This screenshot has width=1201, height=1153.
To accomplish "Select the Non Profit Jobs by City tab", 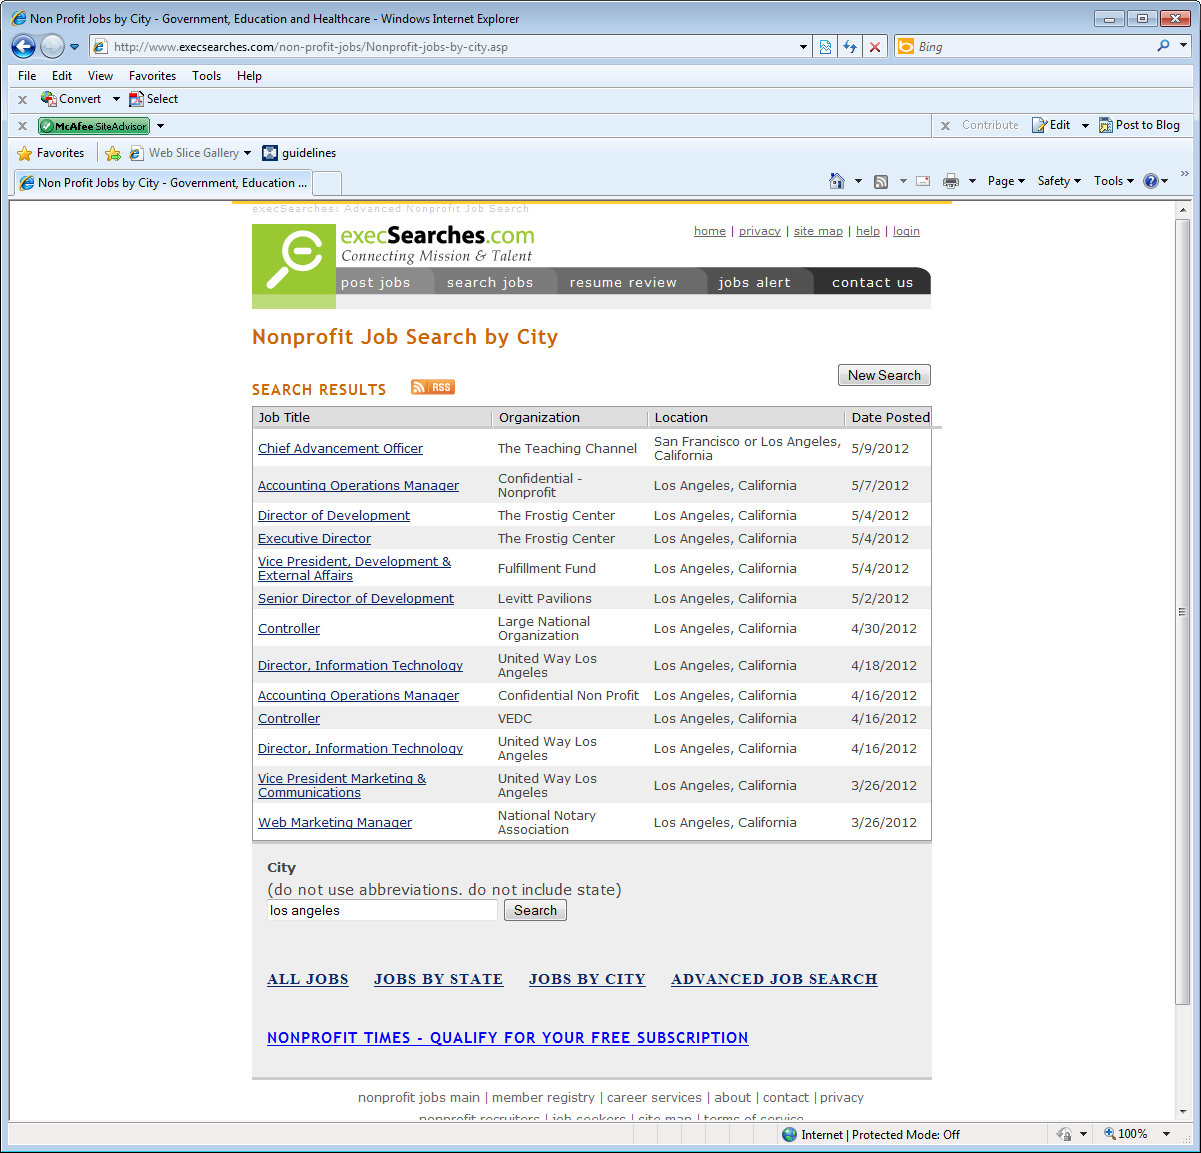I will coord(163,183).
